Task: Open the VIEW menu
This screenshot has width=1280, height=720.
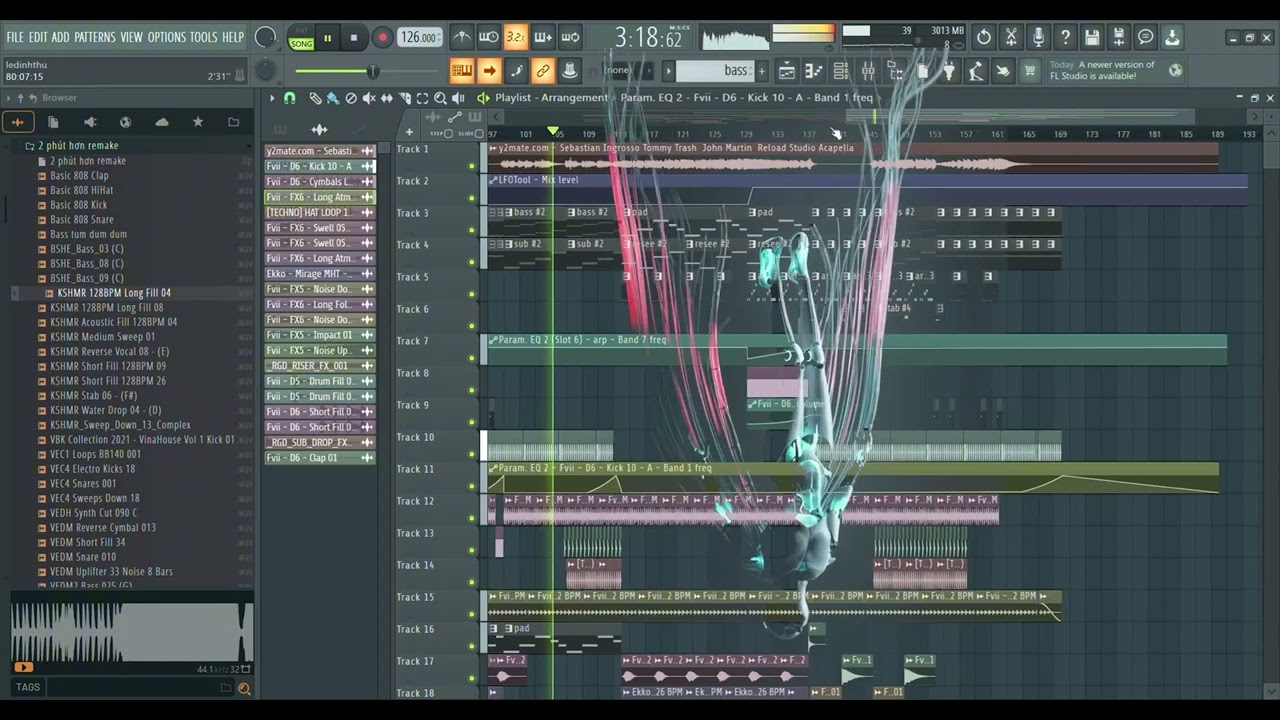Action: (132, 37)
